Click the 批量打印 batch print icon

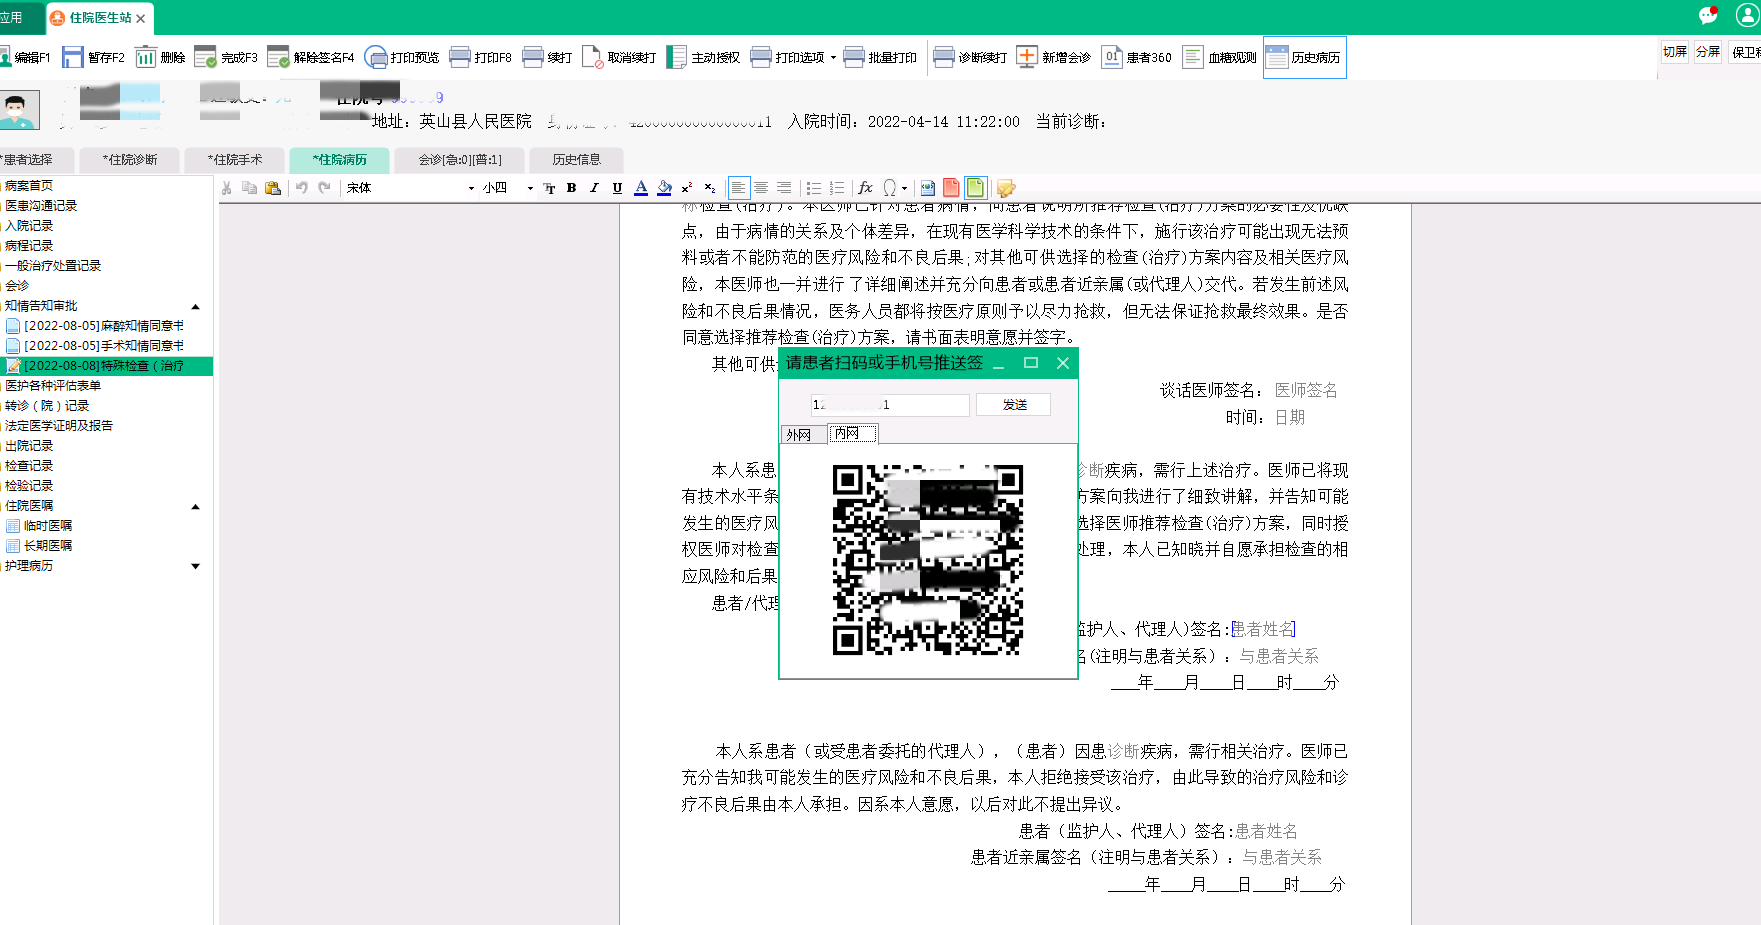point(854,57)
